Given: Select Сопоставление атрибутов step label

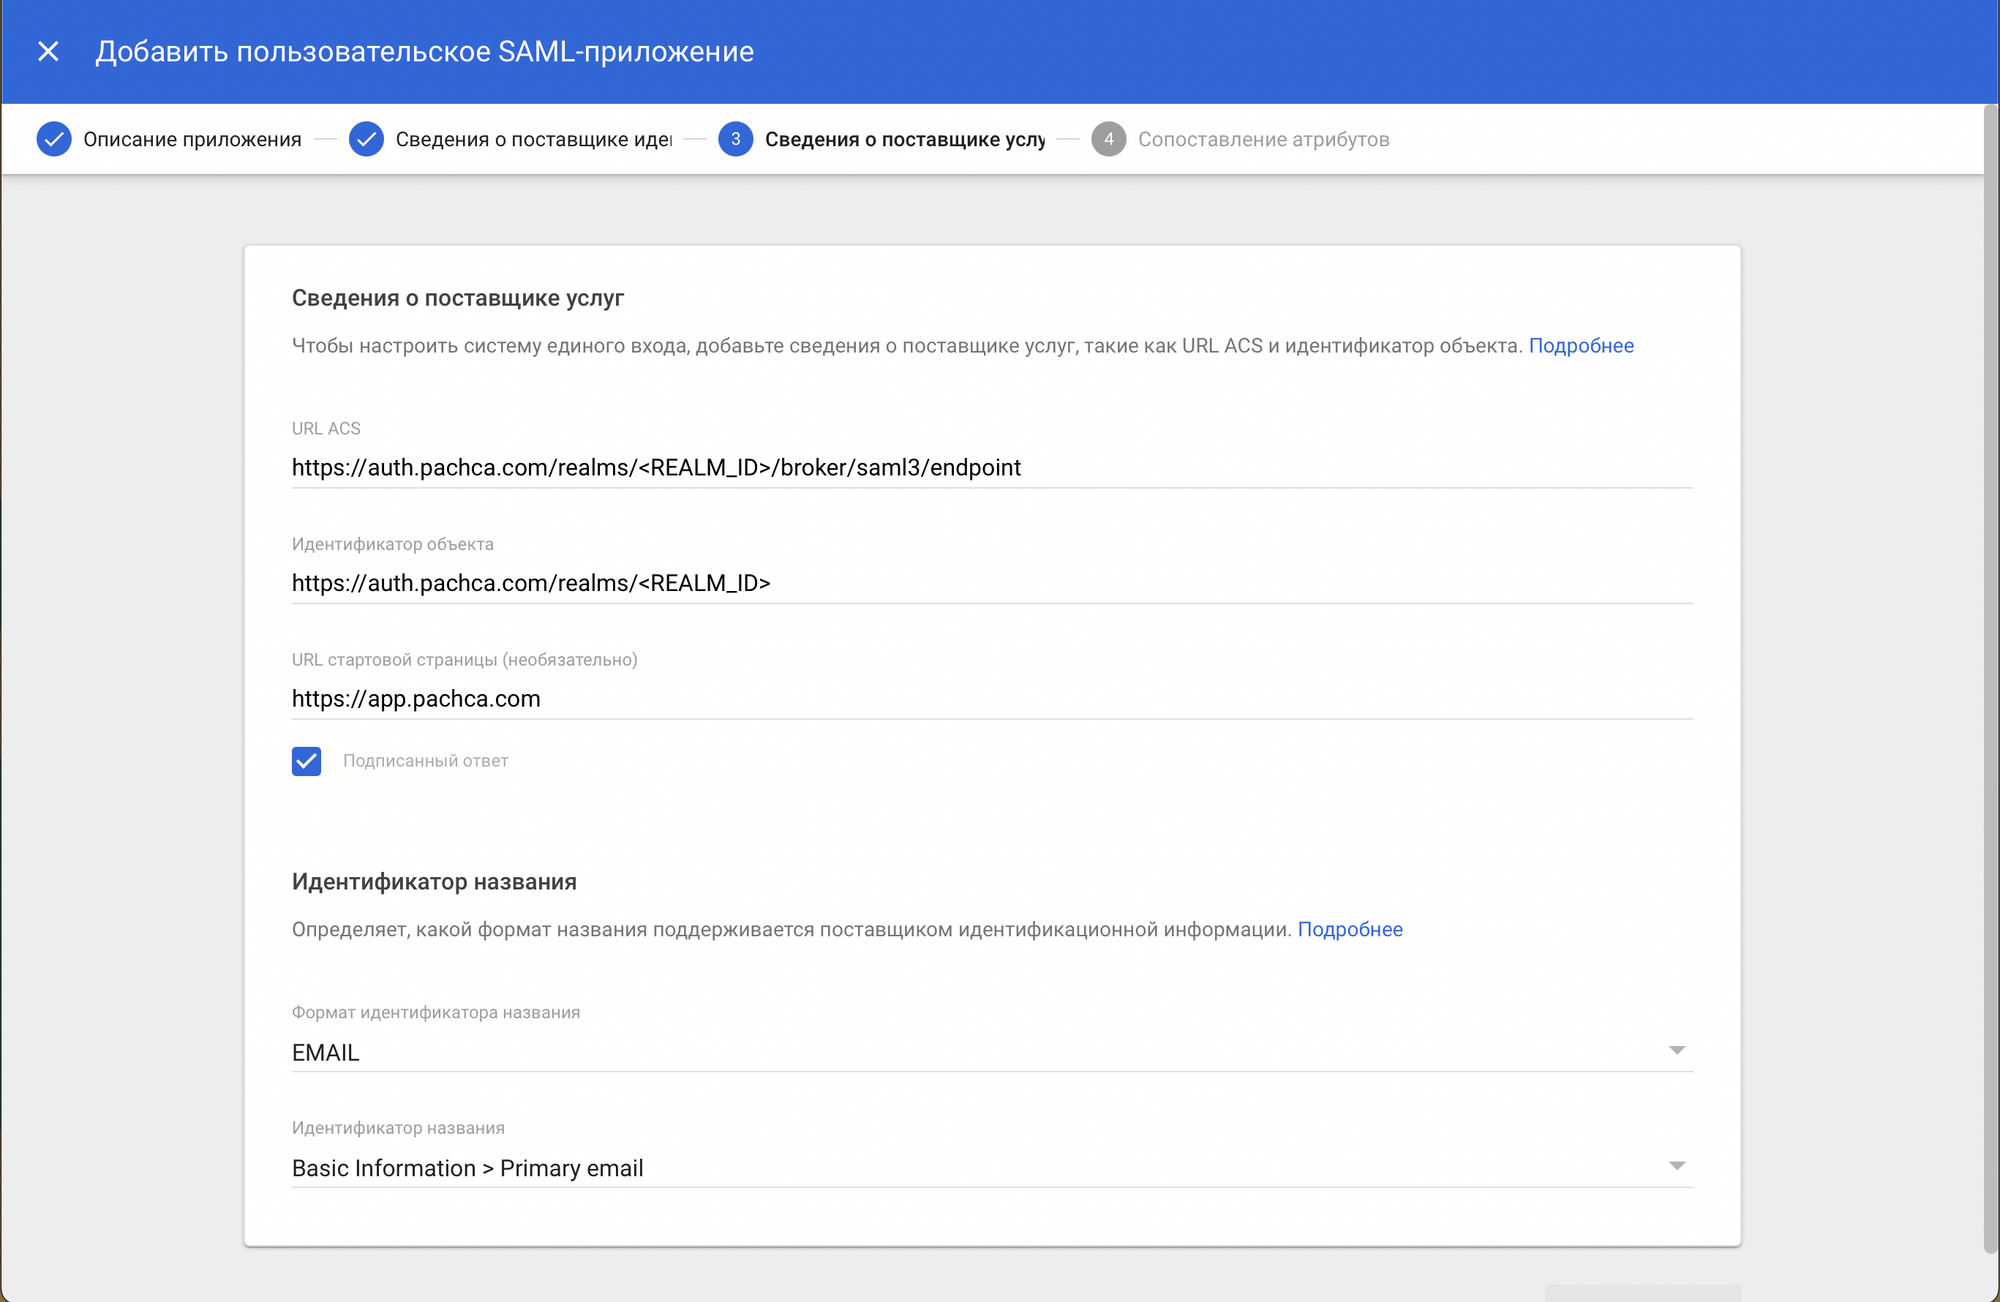Looking at the screenshot, I should pos(1263,139).
